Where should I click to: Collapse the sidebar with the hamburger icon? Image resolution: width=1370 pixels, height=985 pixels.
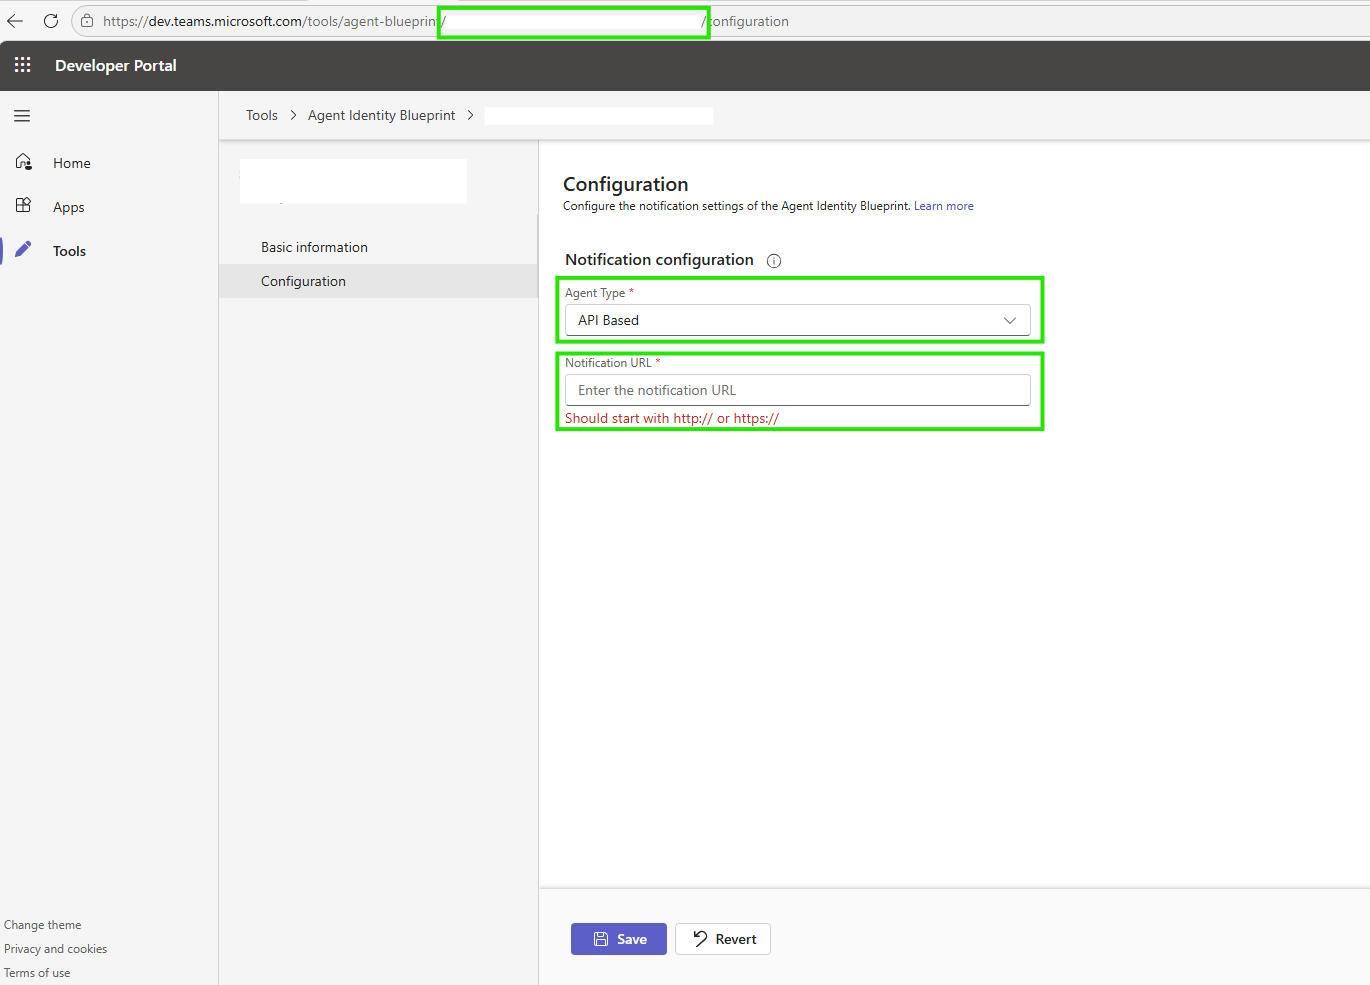tap(21, 115)
